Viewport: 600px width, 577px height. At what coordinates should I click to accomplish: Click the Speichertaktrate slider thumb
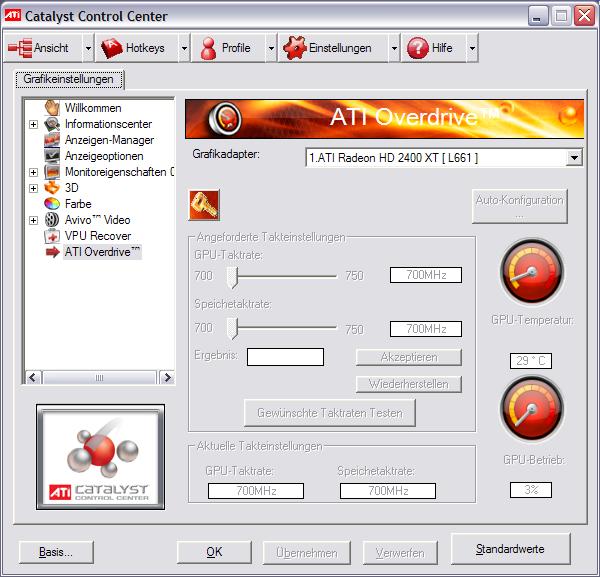pos(232,328)
